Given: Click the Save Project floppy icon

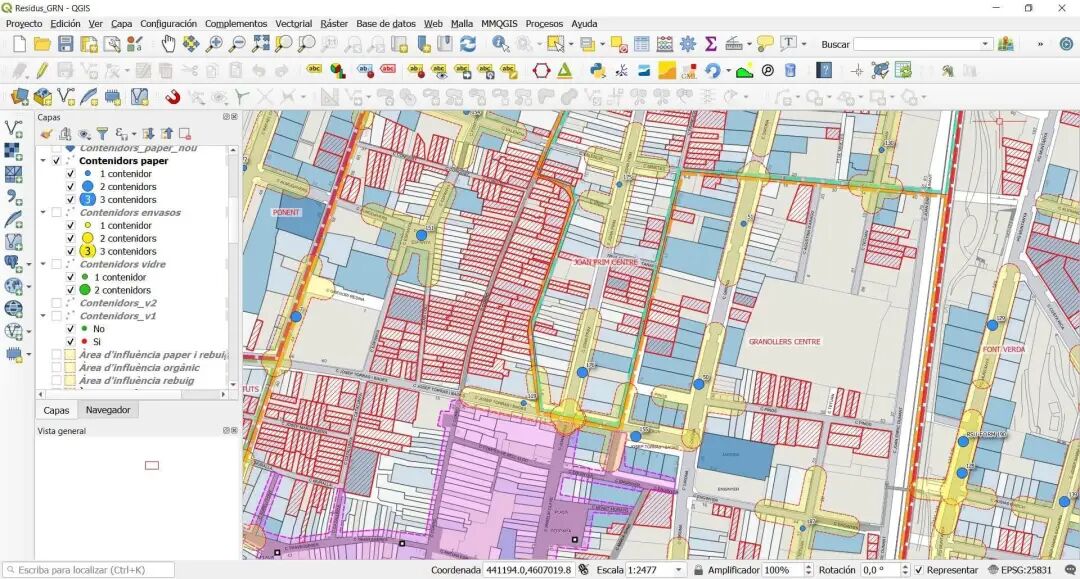Looking at the screenshot, I should tap(65, 44).
